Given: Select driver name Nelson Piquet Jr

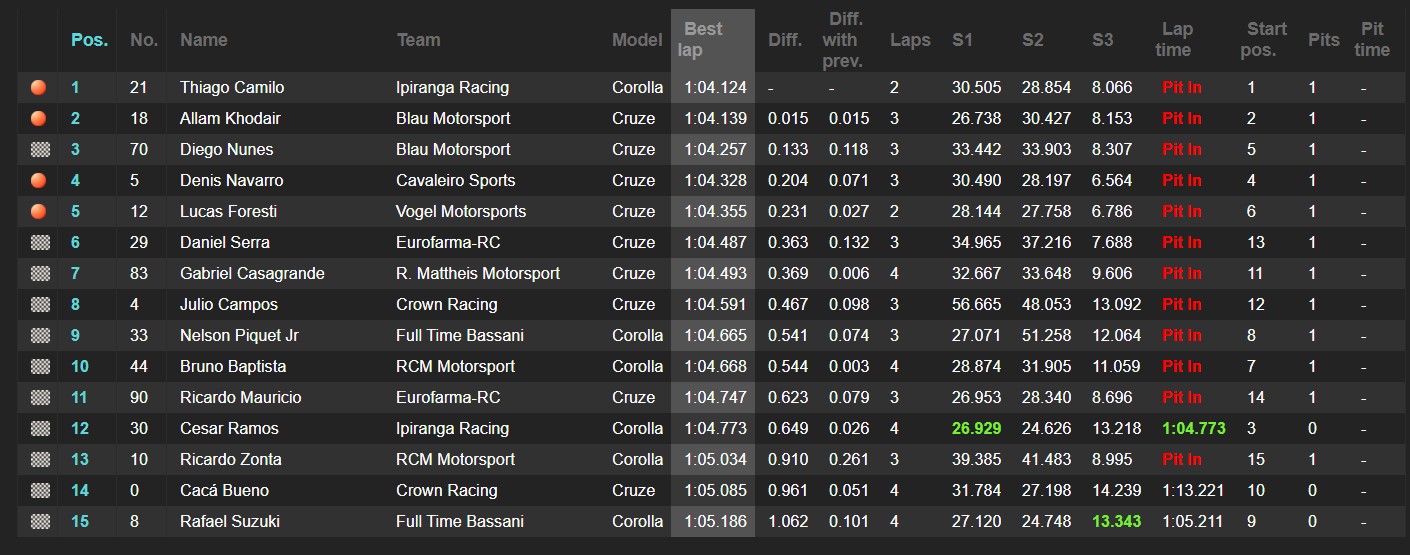Looking at the screenshot, I should (239, 336).
